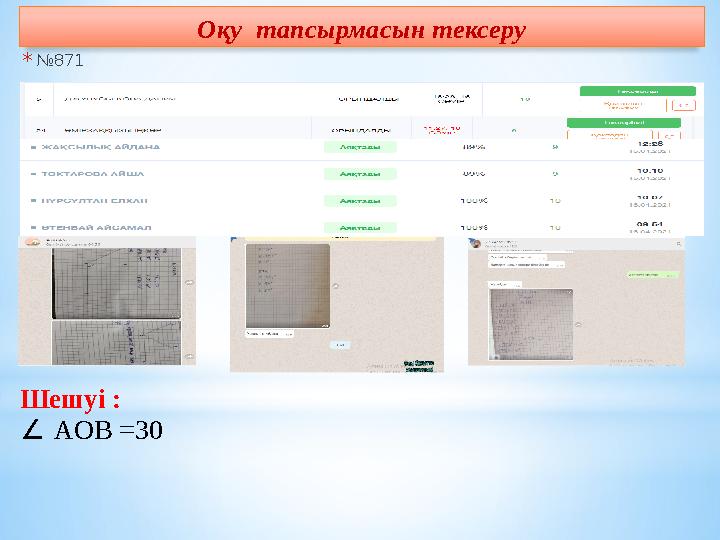Screen dimensions: 720x540
Task: Click the contact avatar in the left chat header
Action: point(32,242)
